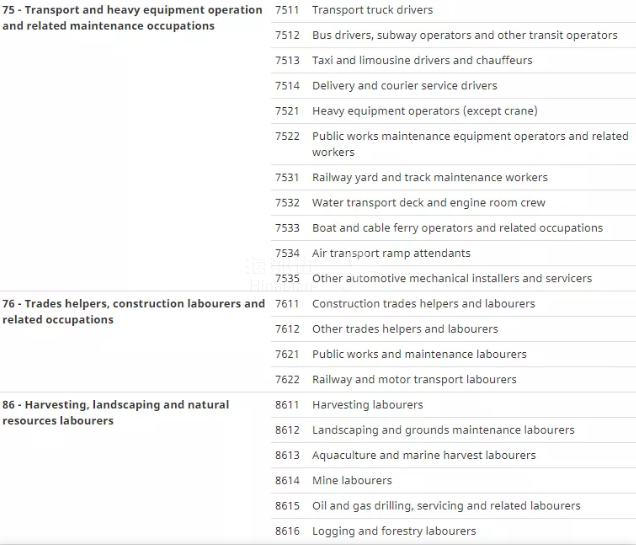
Task: Click the code 7513
Action: [x=287, y=60]
